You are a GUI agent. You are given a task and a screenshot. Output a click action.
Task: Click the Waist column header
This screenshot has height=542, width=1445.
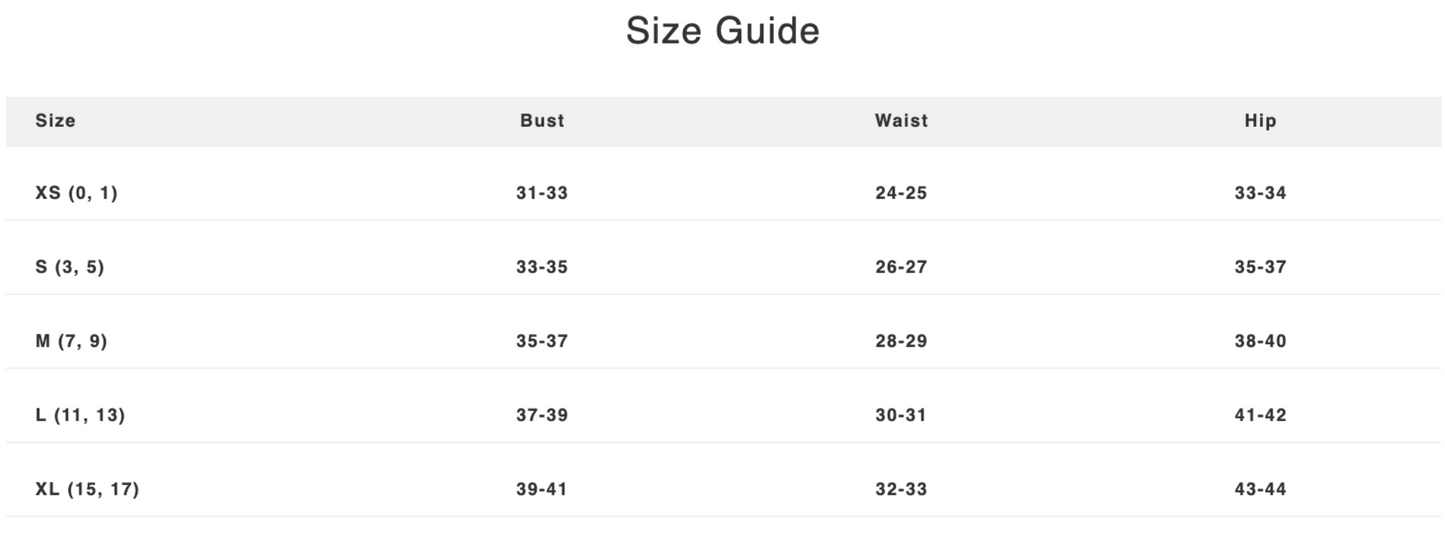pos(901,121)
